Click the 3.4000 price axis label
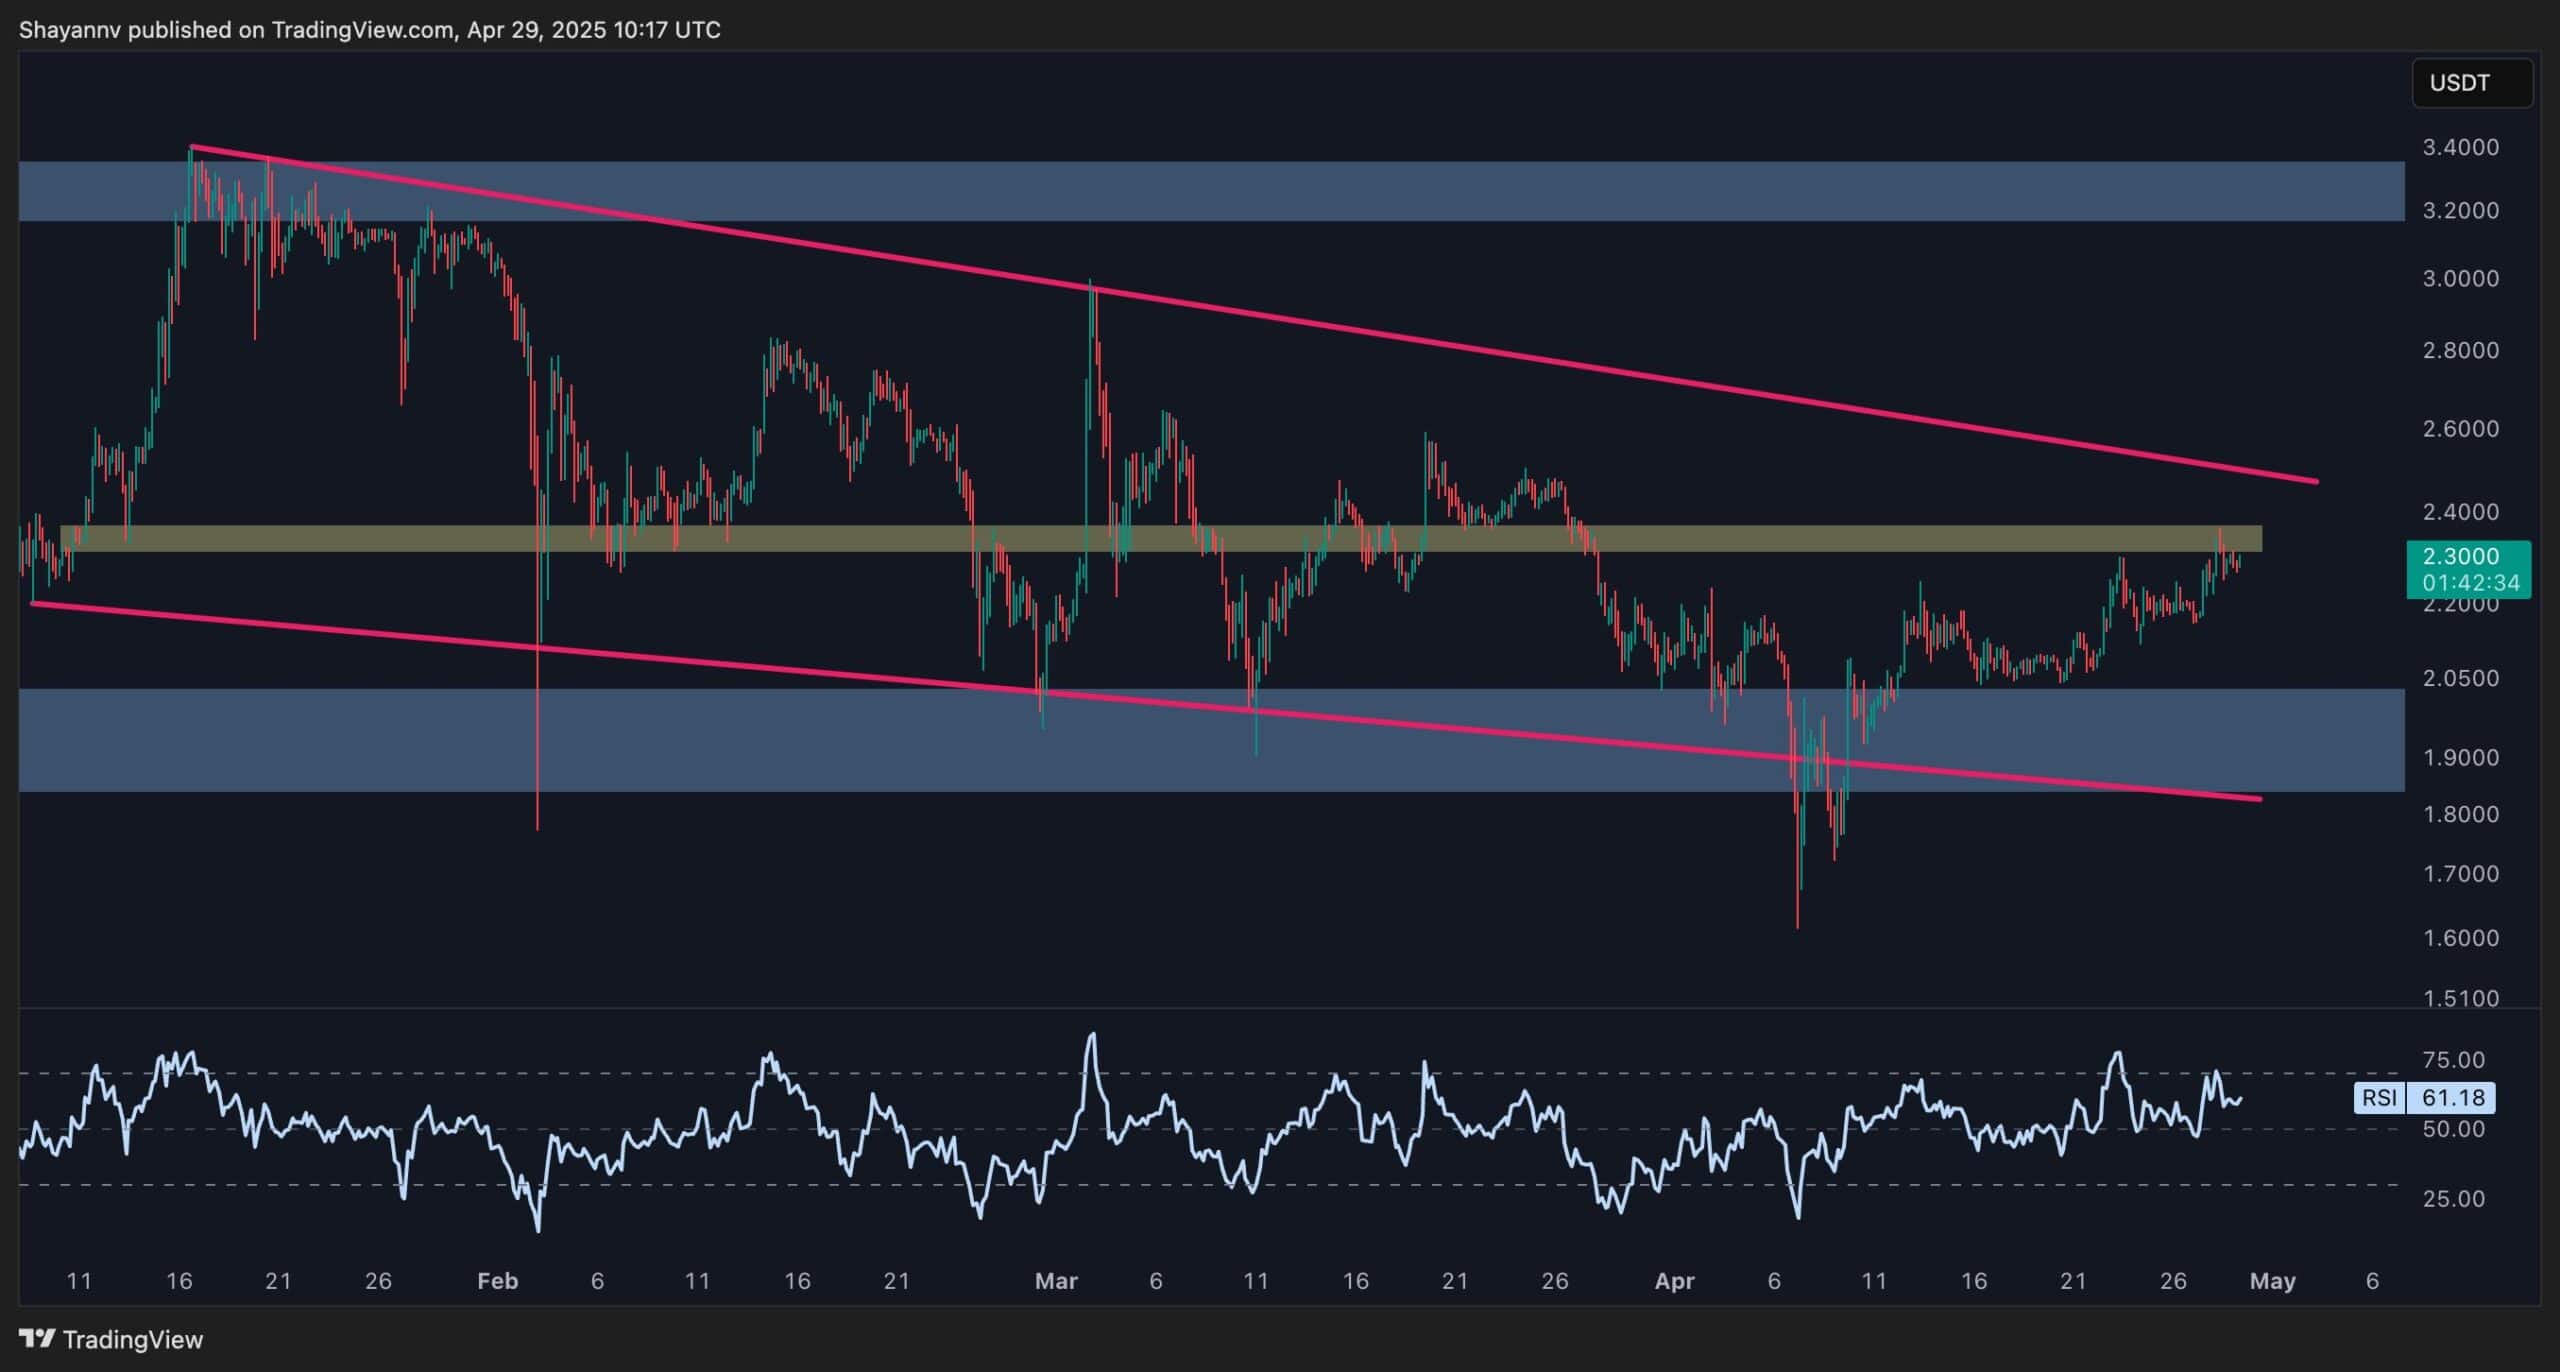 pyautogui.click(x=2460, y=147)
